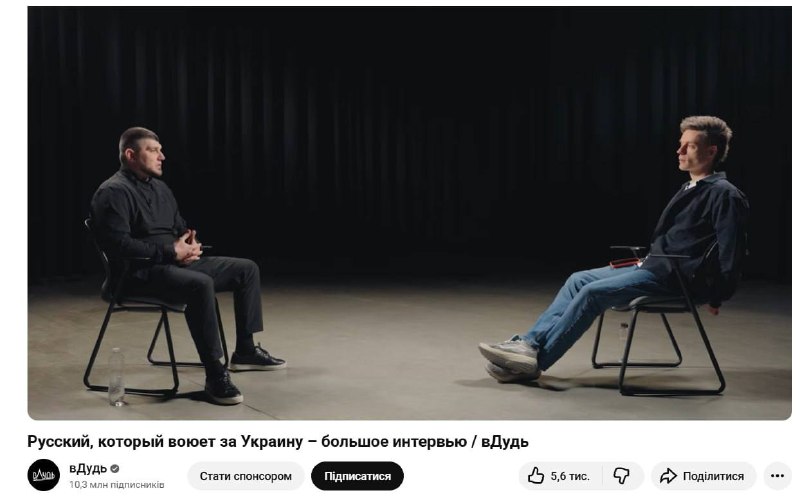Click the 5,6 тис. like count

coord(570,476)
